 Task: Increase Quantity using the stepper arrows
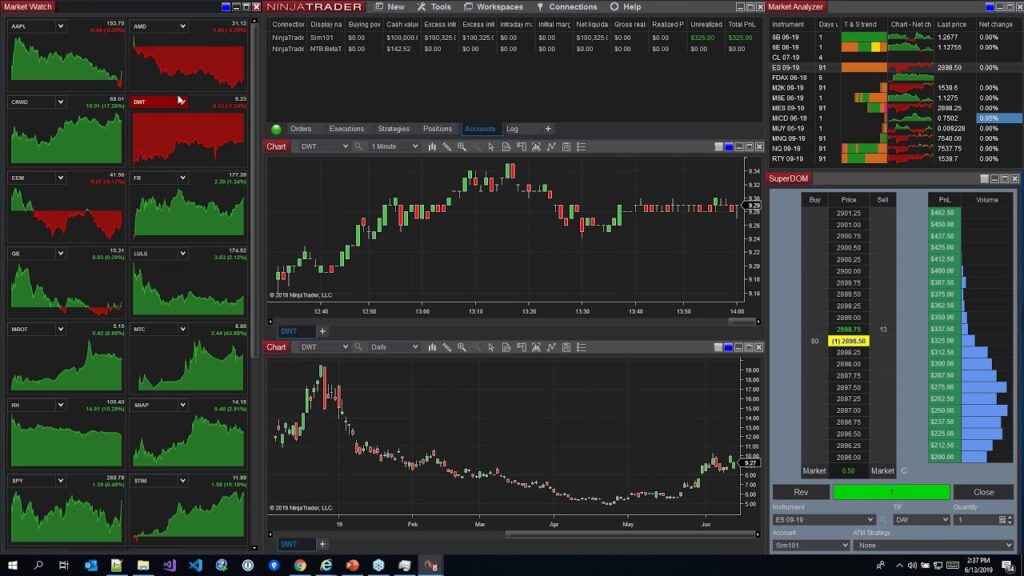[1010, 519]
